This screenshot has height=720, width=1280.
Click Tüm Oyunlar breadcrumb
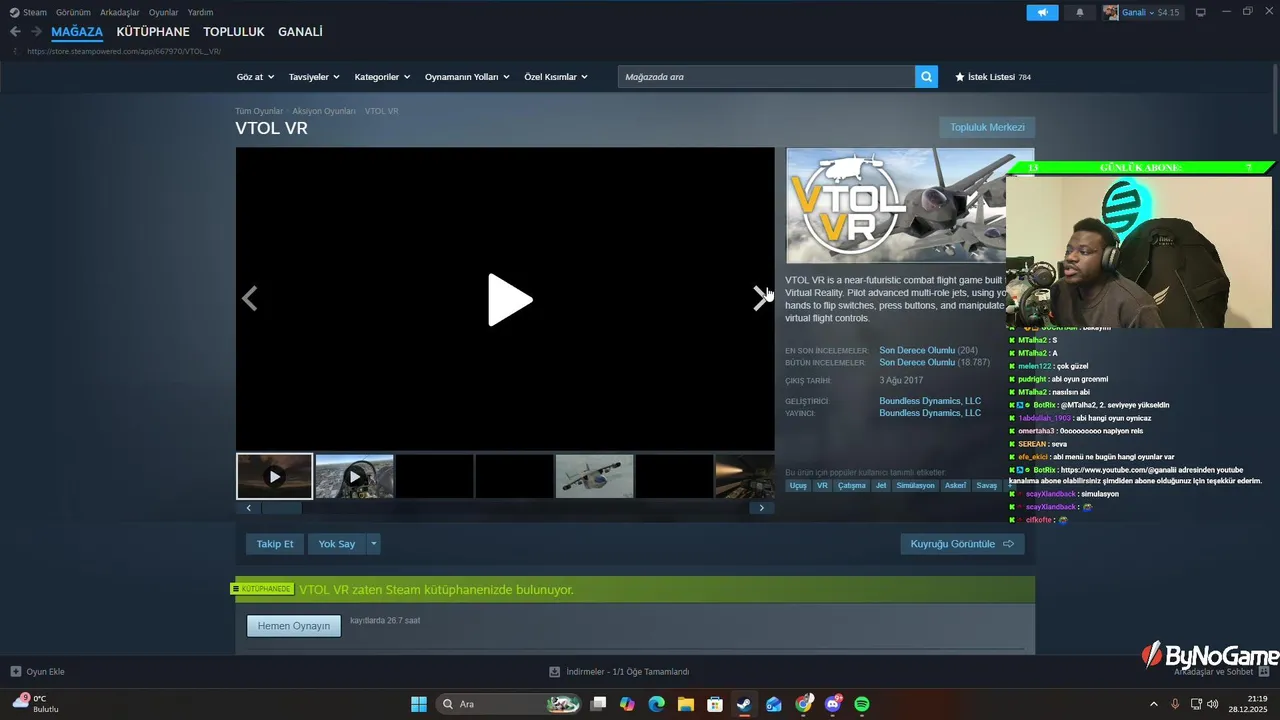[x=259, y=111]
